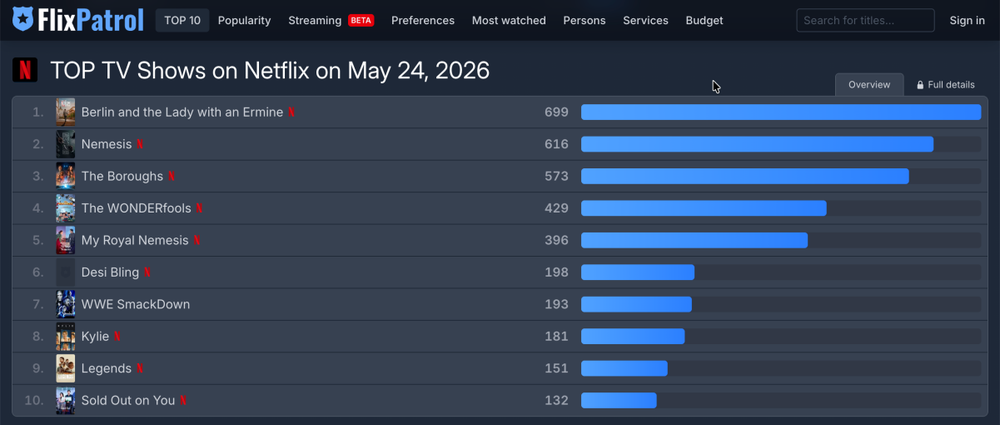The height and width of the screenshot is (425, 1000).
Task: Click the score value 396
Action: coord(556,241)
